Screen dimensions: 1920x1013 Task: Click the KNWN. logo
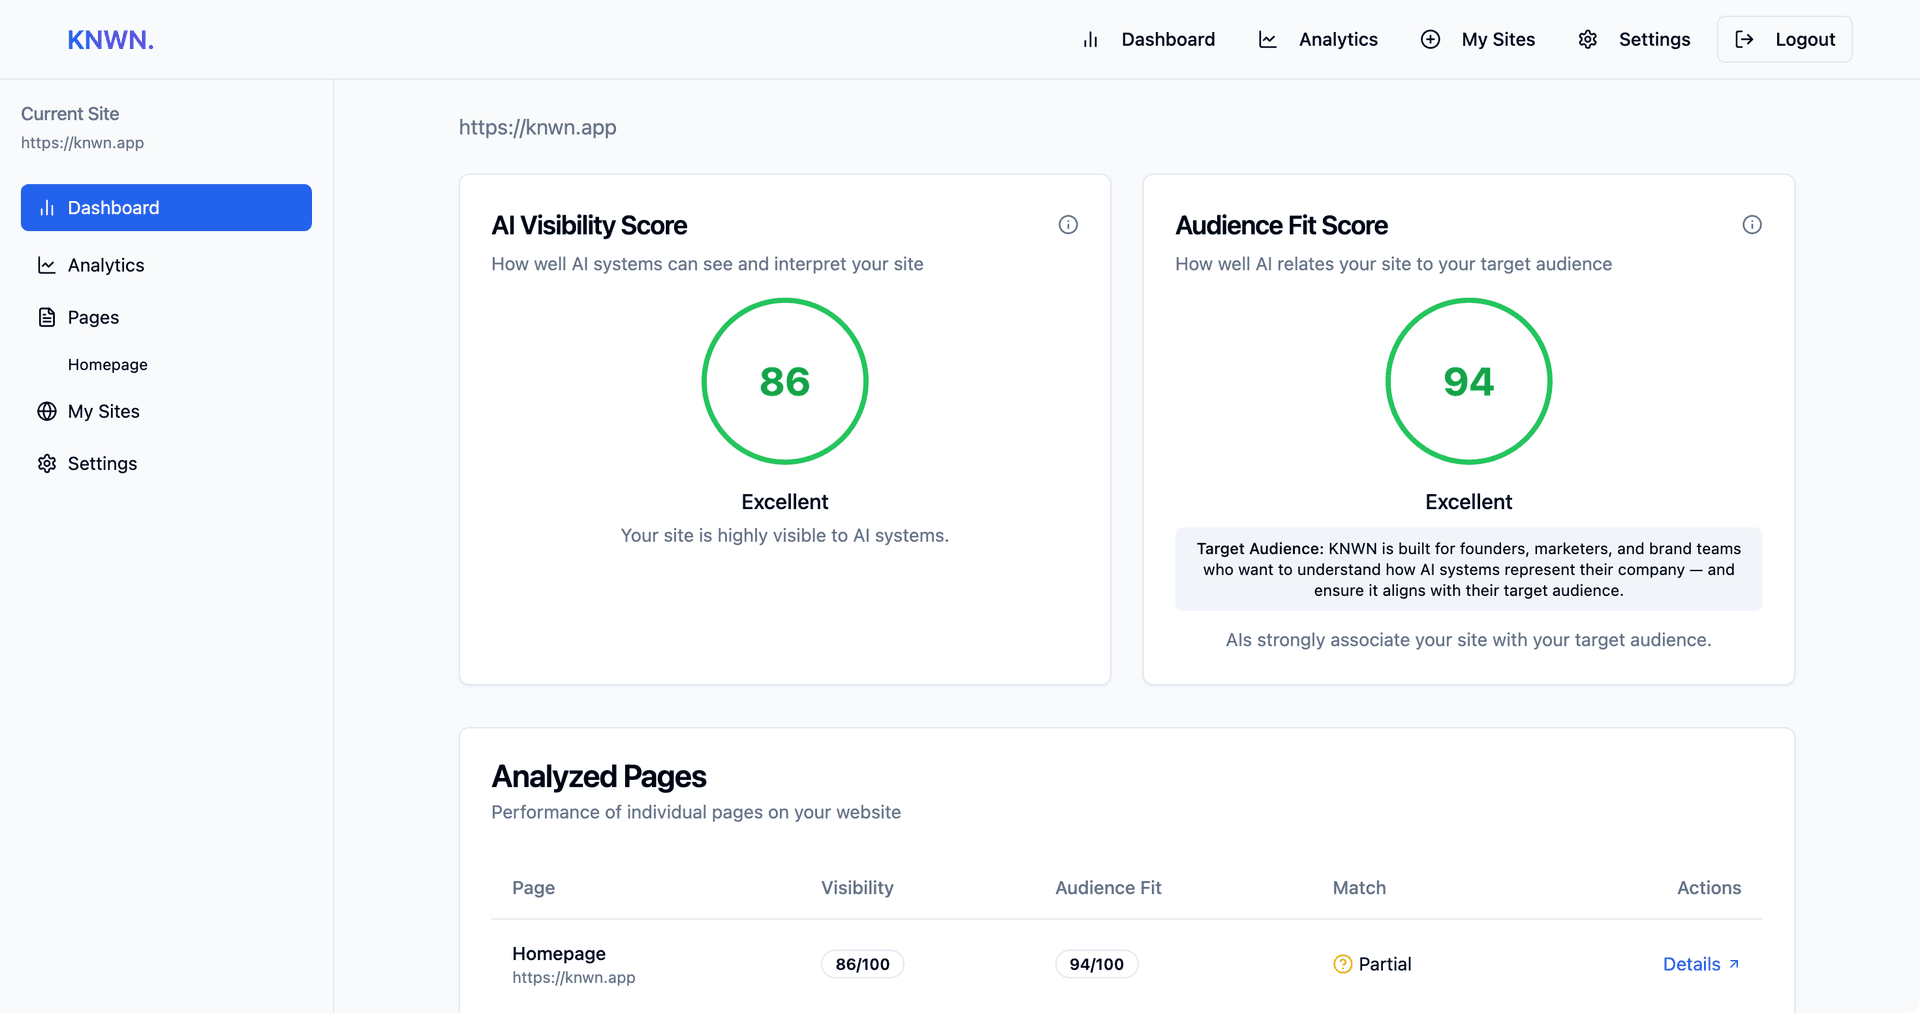[x=110, y=40]
